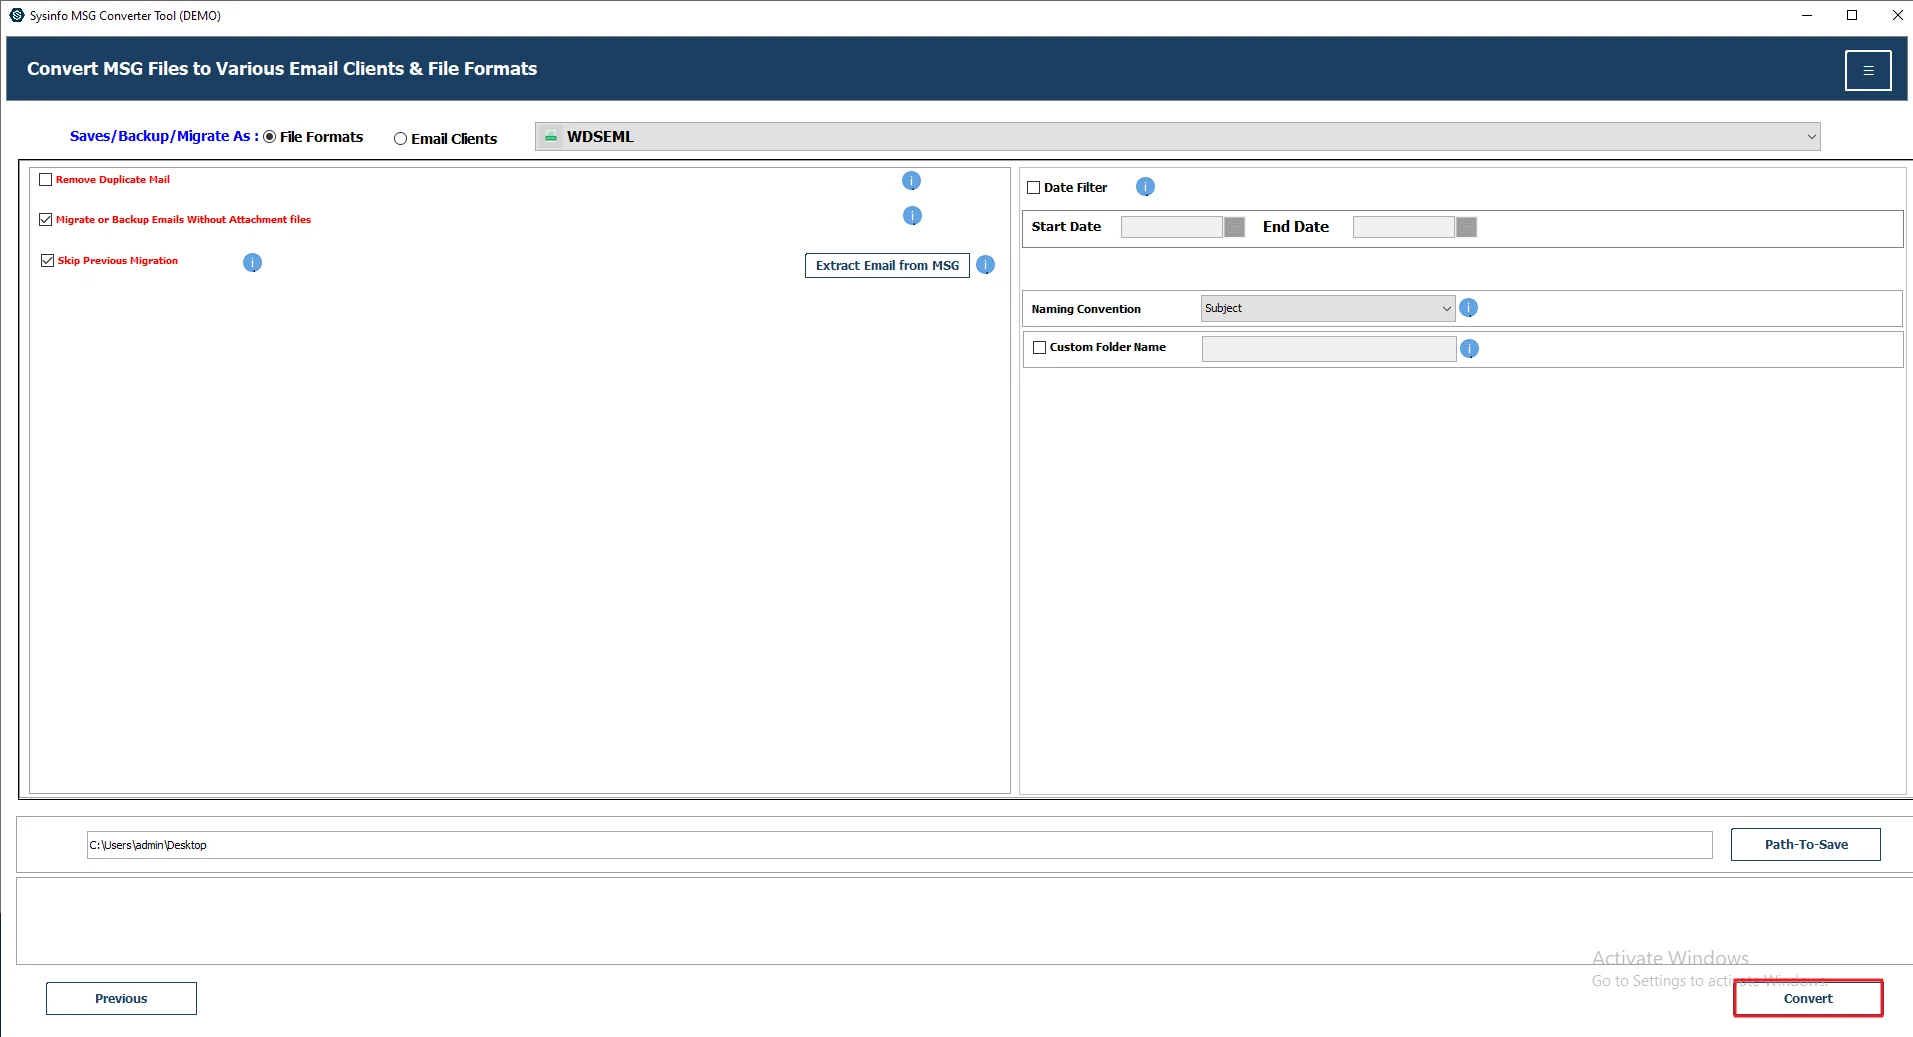Click the Path-To-Save button
The image size is (1913, 1037).
coord(1805,844)
